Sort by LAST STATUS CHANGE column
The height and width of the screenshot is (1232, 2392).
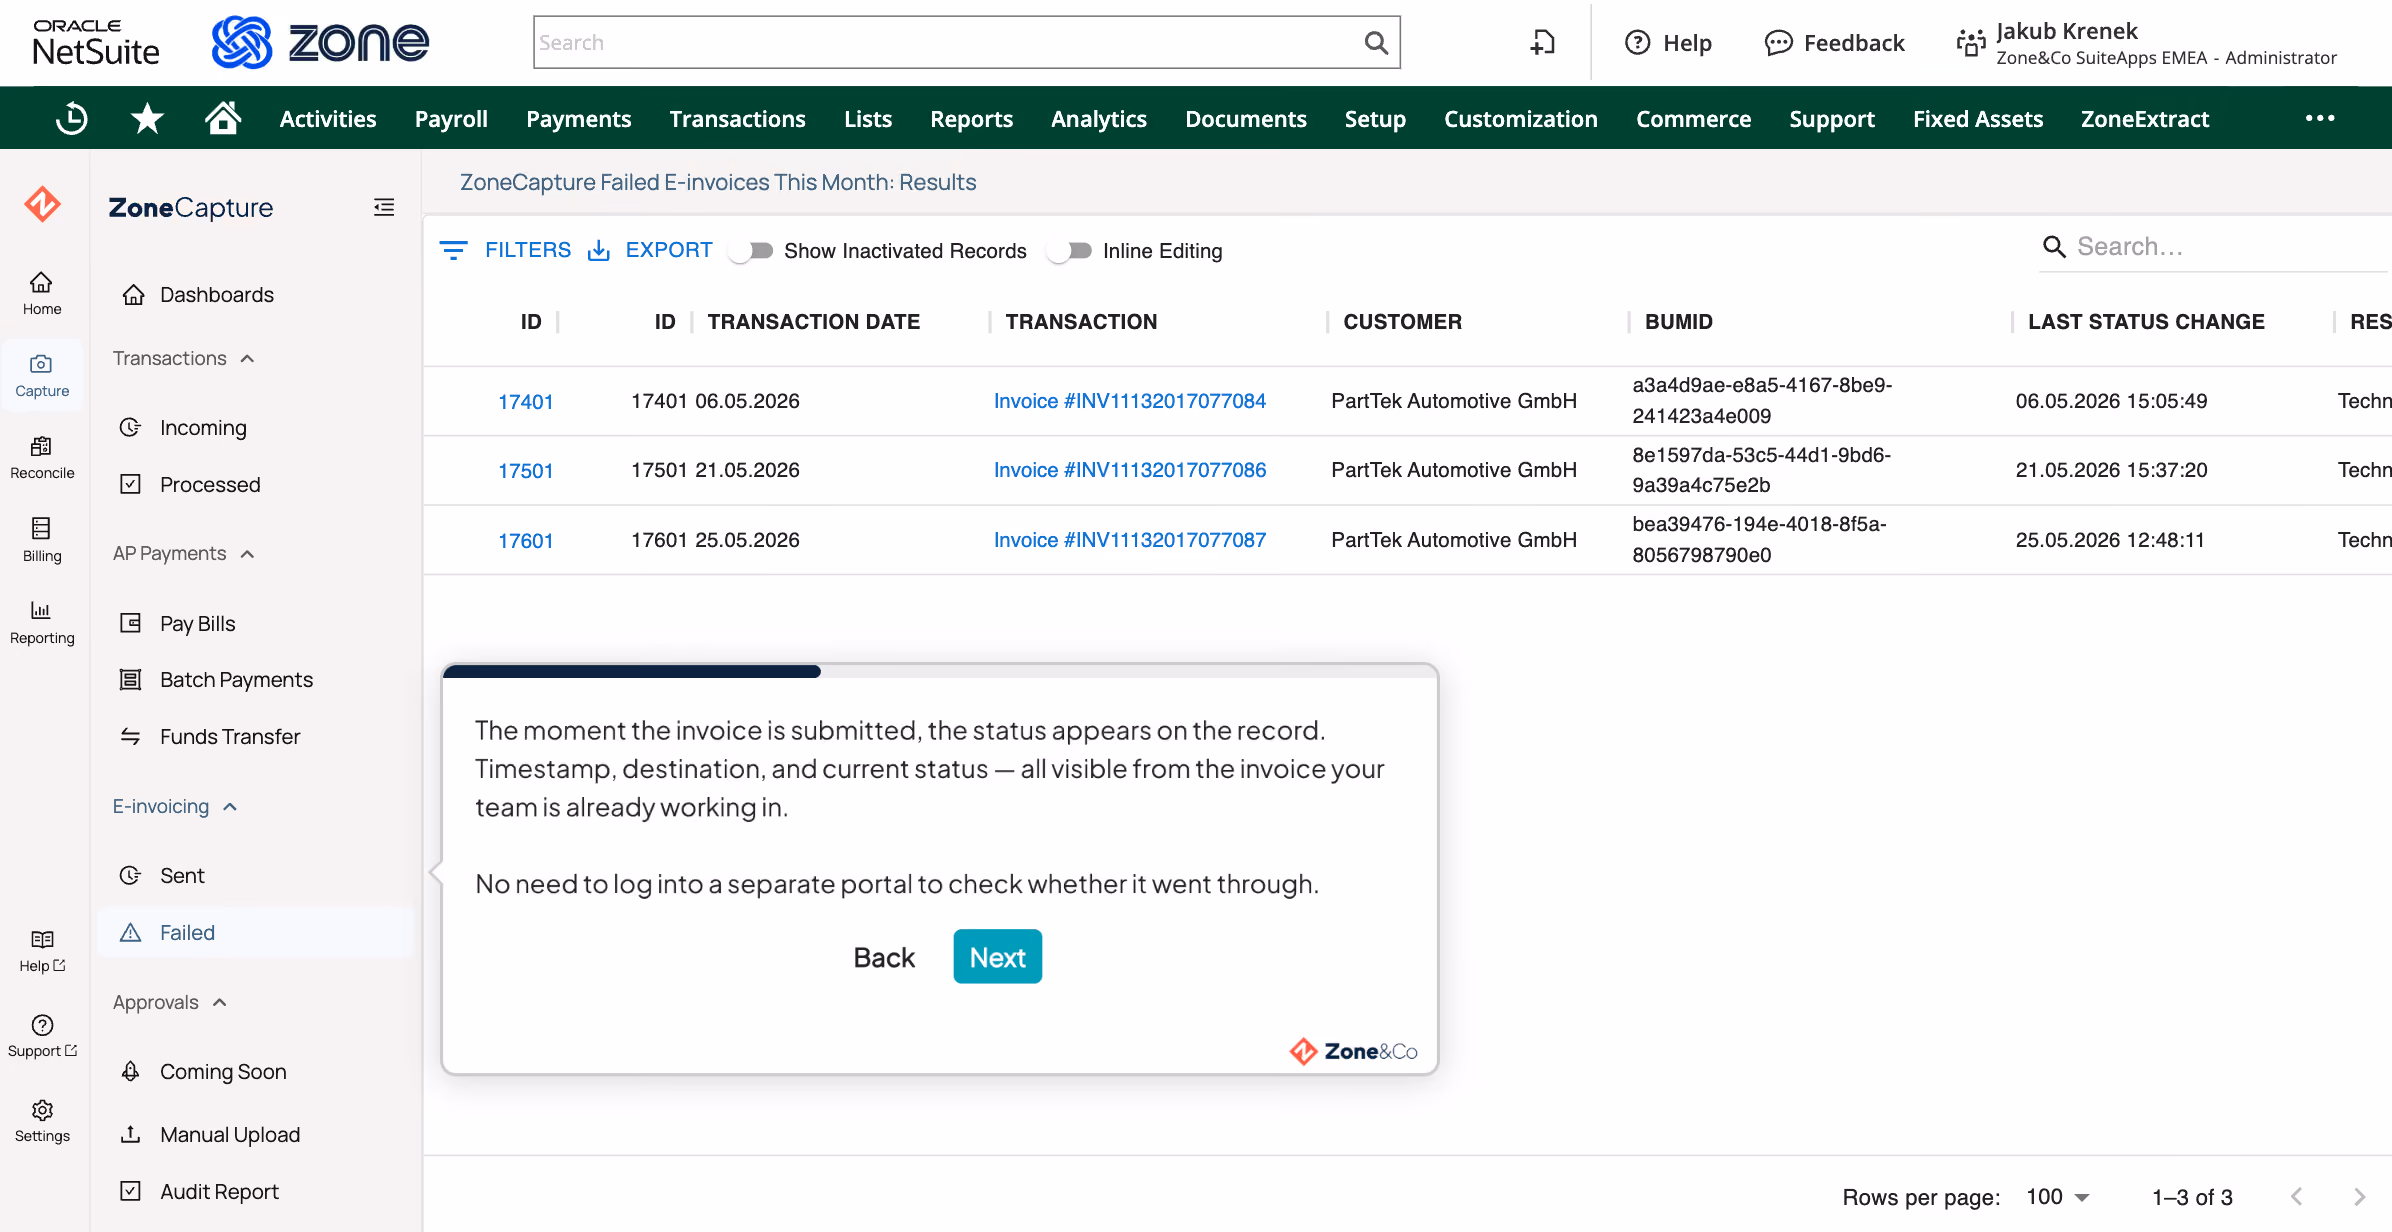tap(2146, 322)
